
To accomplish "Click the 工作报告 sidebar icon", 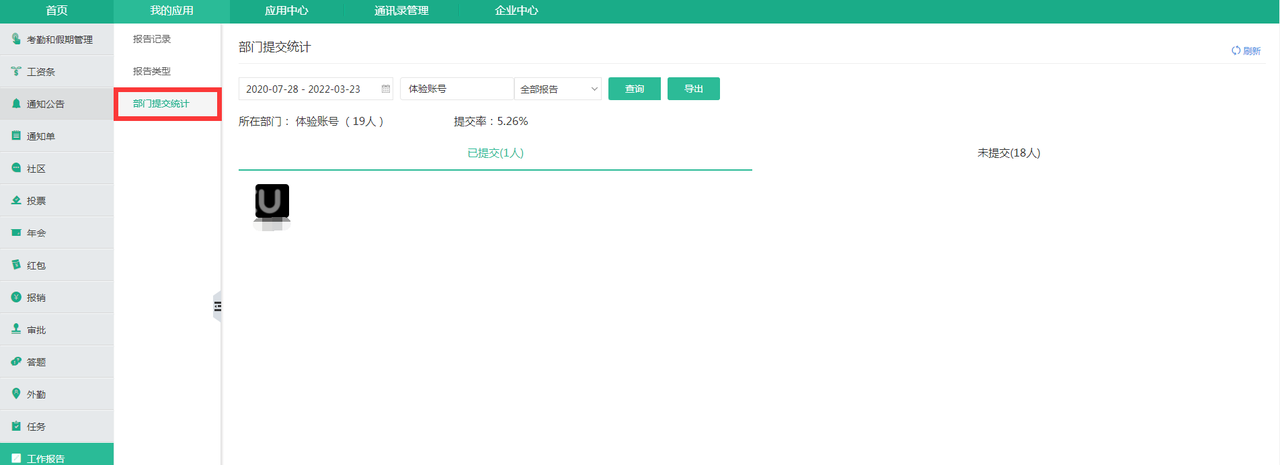I will [16, 458].
